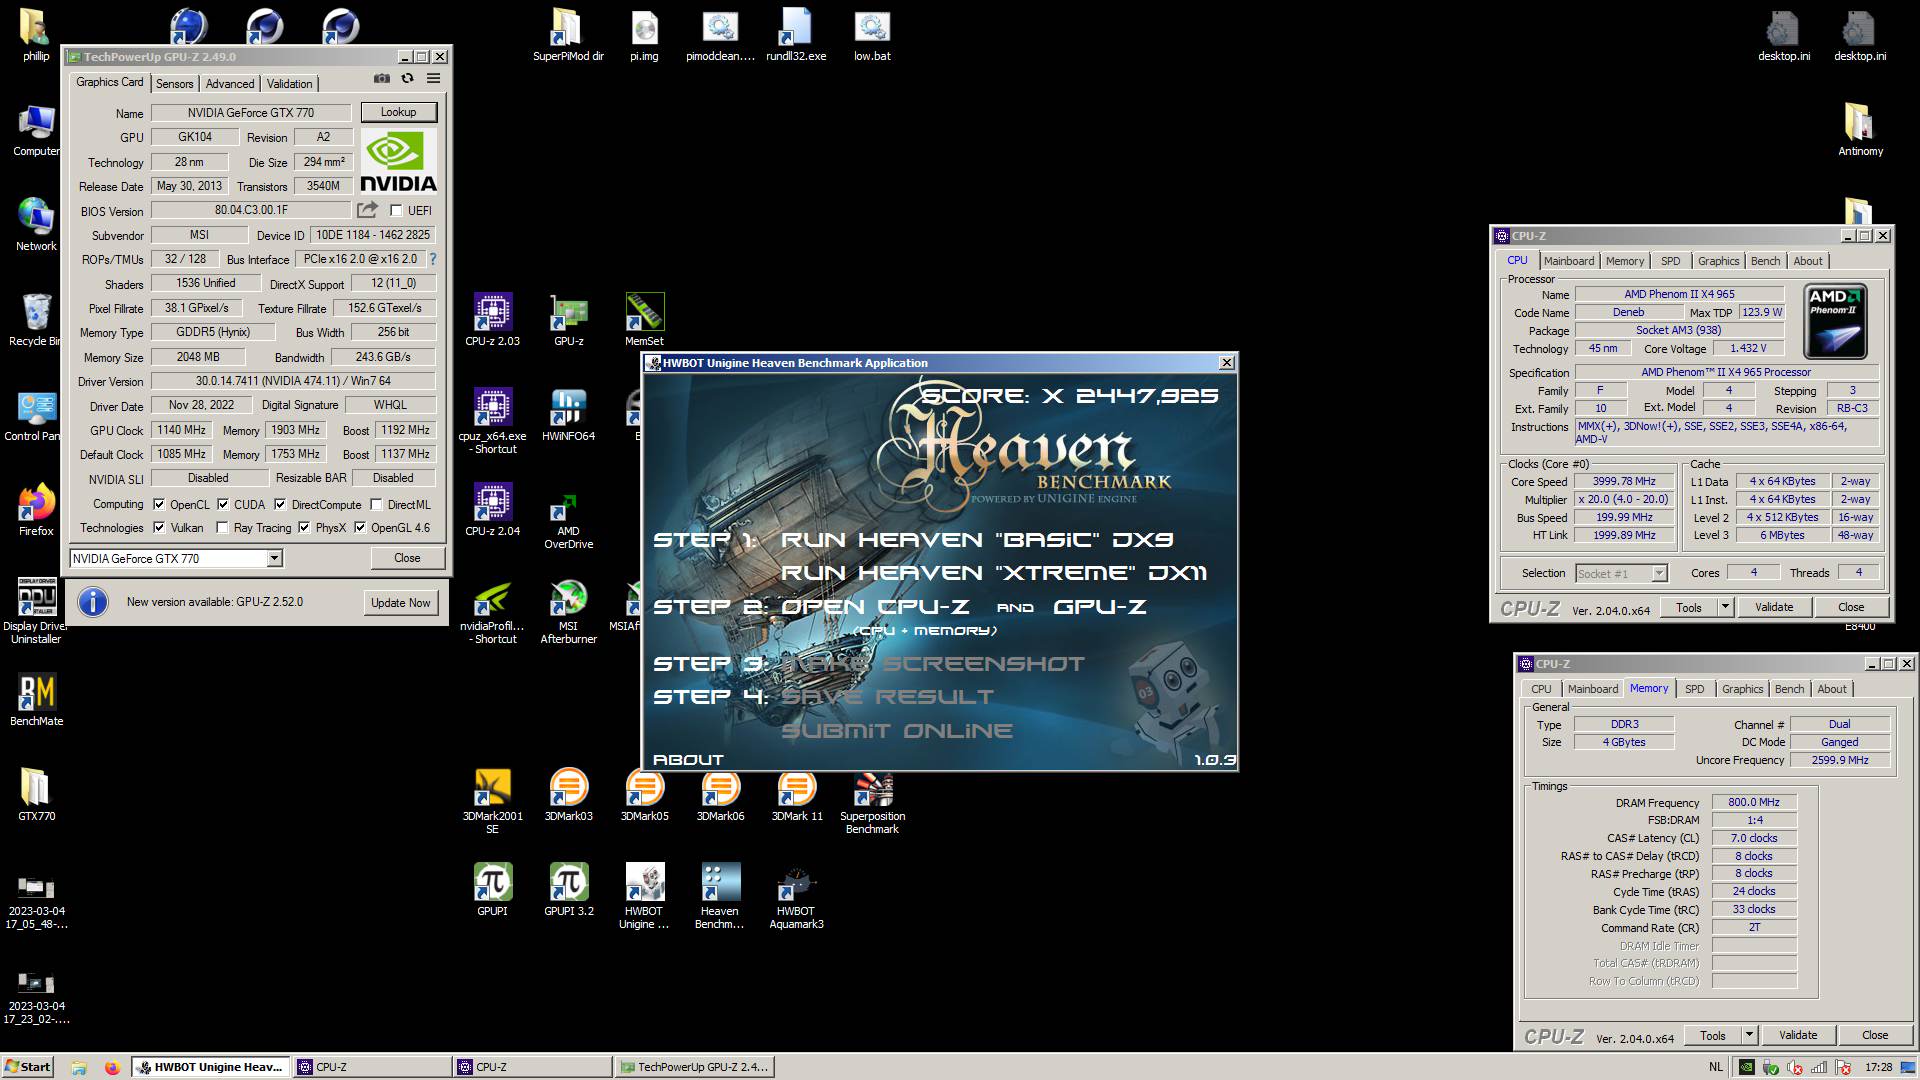Open HWBOT Aquamark3 desktop icon
The width and height of the screenshot is (1920, 1080).
pyautogui.click(x=796, y=897)
